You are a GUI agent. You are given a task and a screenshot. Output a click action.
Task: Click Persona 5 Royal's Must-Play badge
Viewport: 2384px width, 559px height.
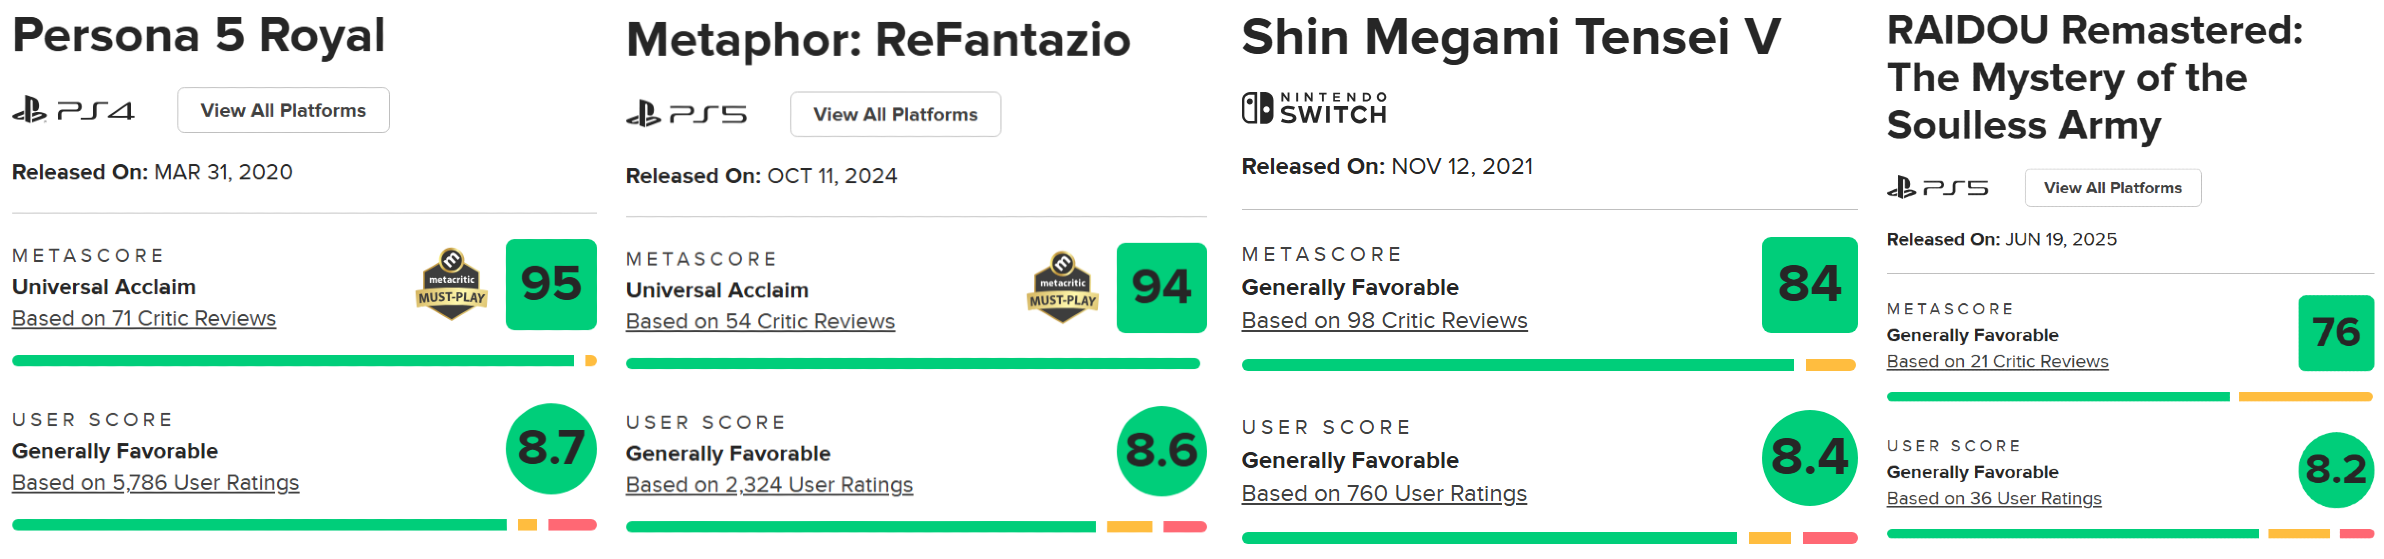tap(451, 285)
